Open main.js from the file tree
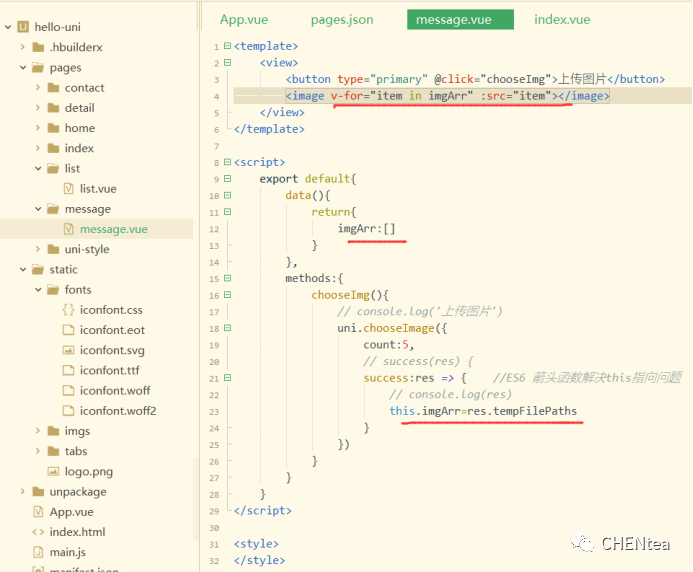Screen dimensions: 693x572 coord(67,552)
